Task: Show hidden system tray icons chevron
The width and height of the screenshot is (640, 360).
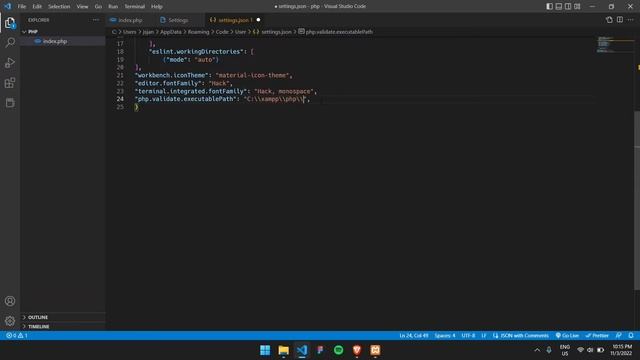Action: point(537,350)
